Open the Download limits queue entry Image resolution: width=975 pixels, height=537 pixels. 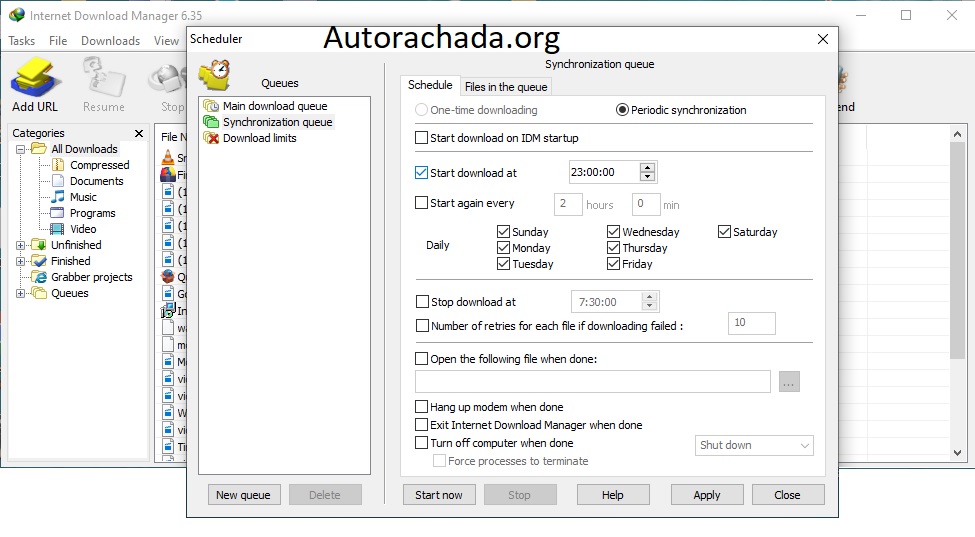click(x=259, y=138)
